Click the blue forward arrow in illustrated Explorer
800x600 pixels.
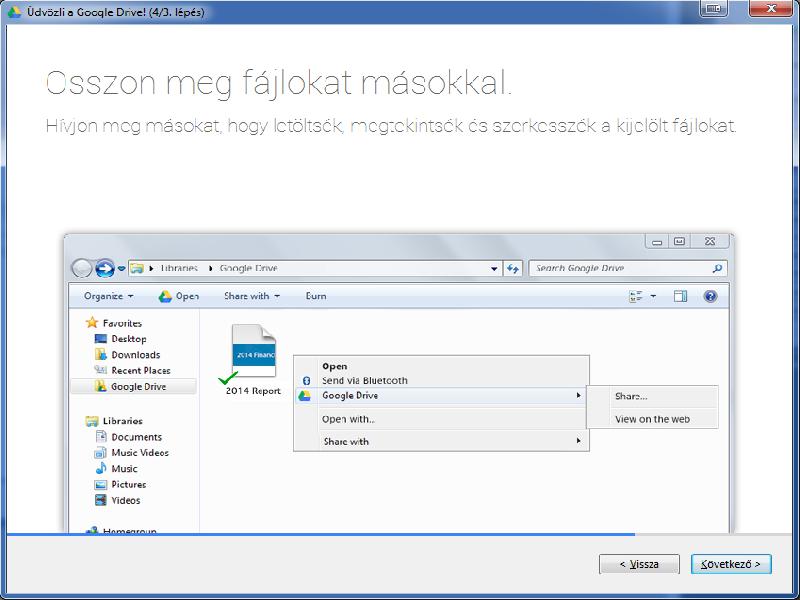point(105,268)
